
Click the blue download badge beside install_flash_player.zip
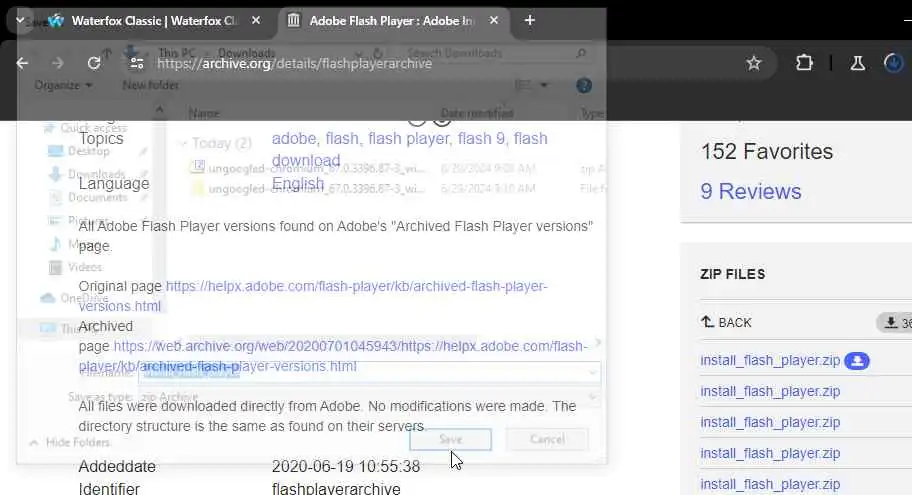point(857,361)
